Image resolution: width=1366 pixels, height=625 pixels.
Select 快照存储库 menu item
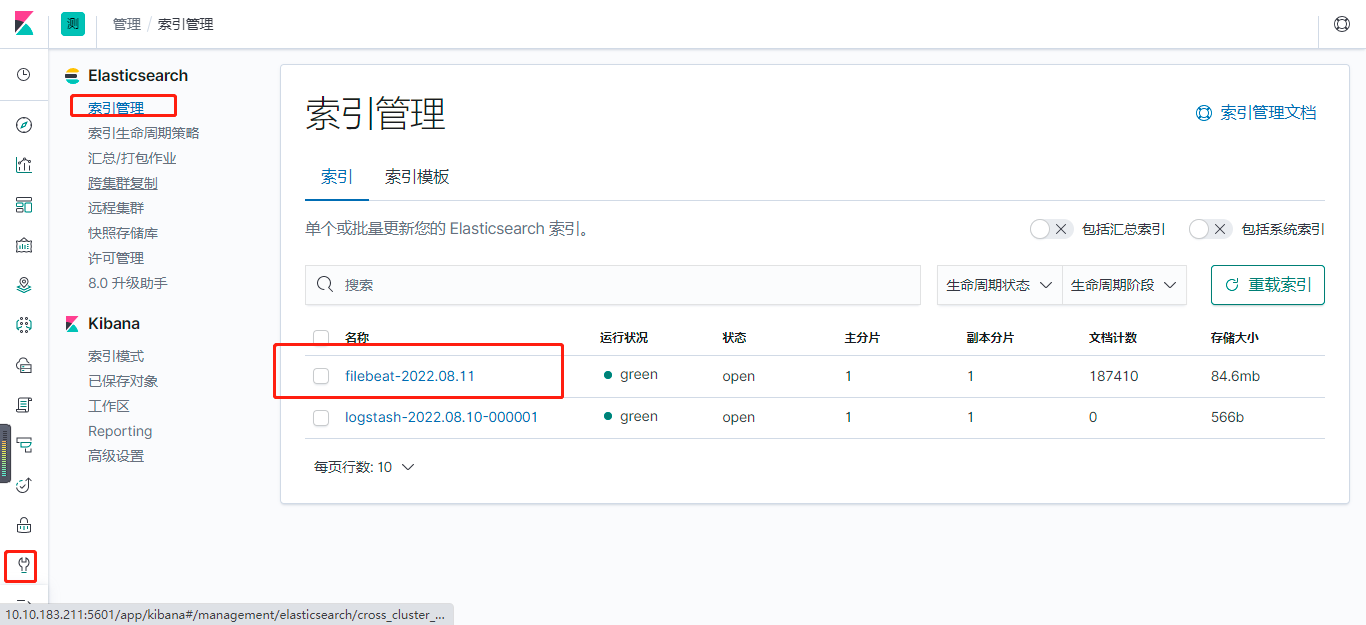point(123,233)
